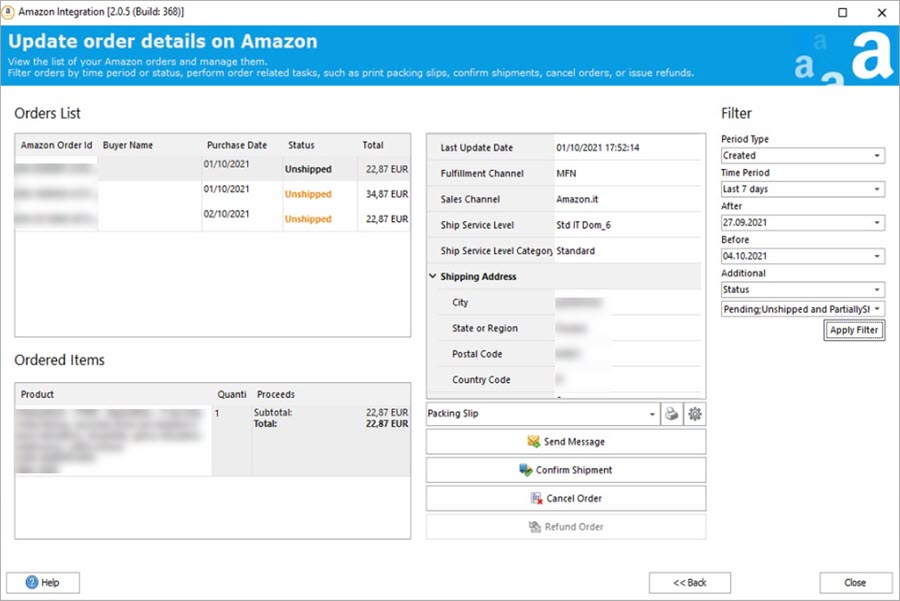Go back with << Back button
Viewport: 900px width, 601px height.
pos(689,583)
